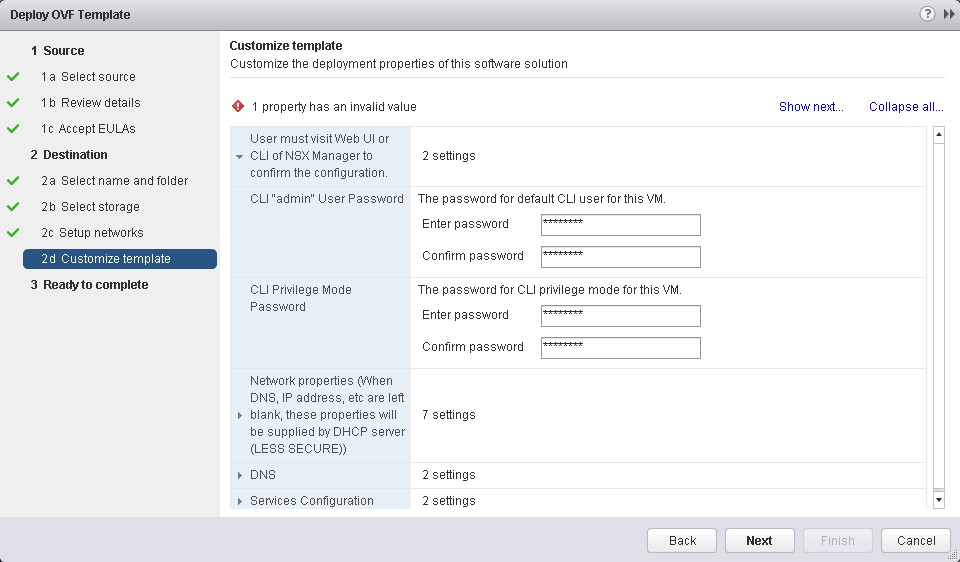Image resolution: width=960 pixels, height=562 pixels.
Task: Click the red invalid value warning icon
Action: [x=238, y=106]
